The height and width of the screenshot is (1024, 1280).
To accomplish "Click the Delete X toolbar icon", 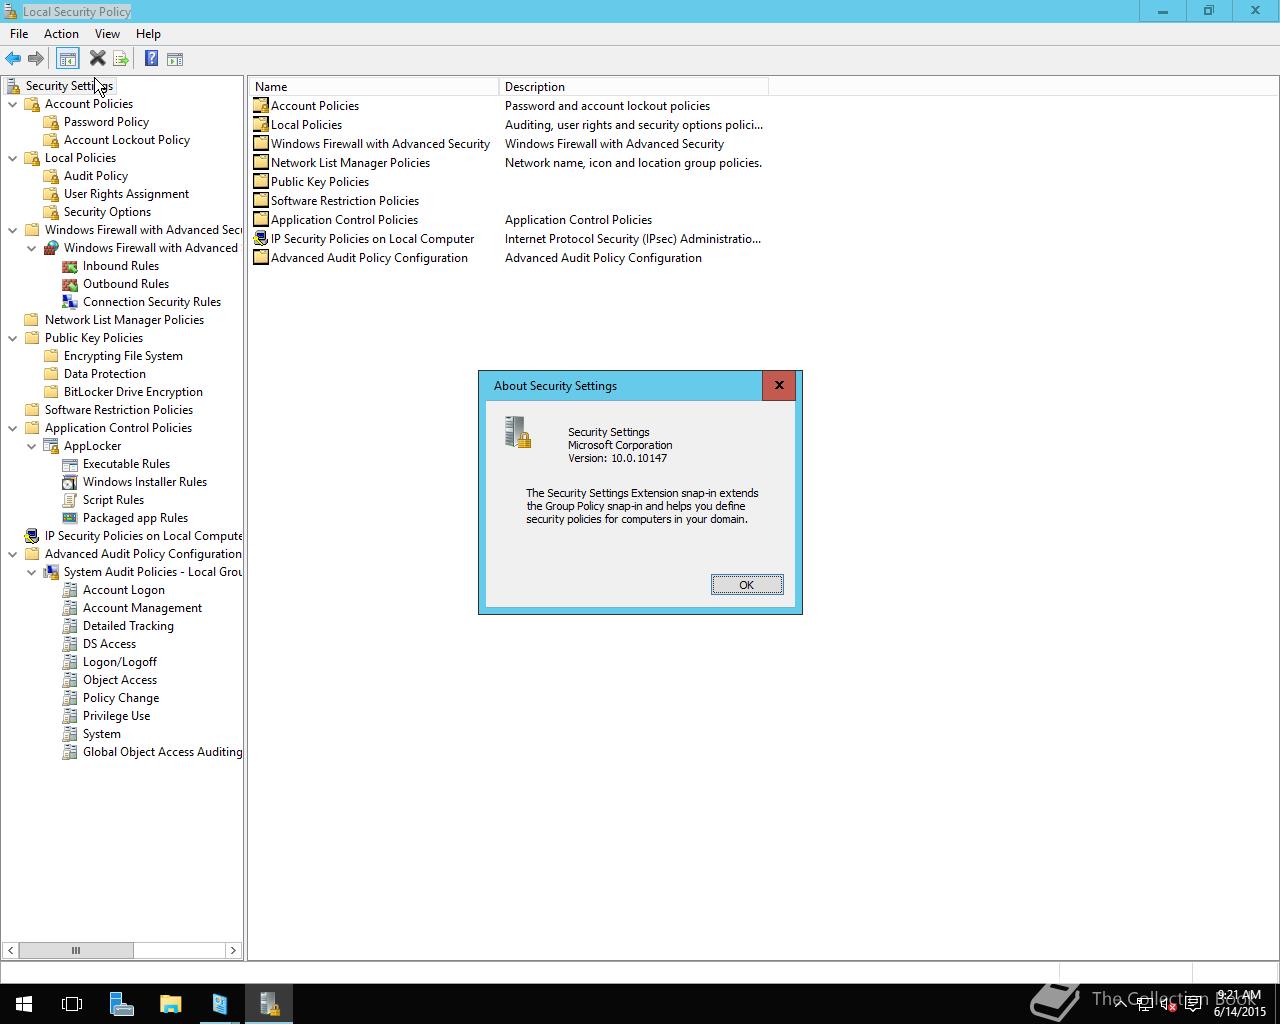I will (x=97, y=59).
